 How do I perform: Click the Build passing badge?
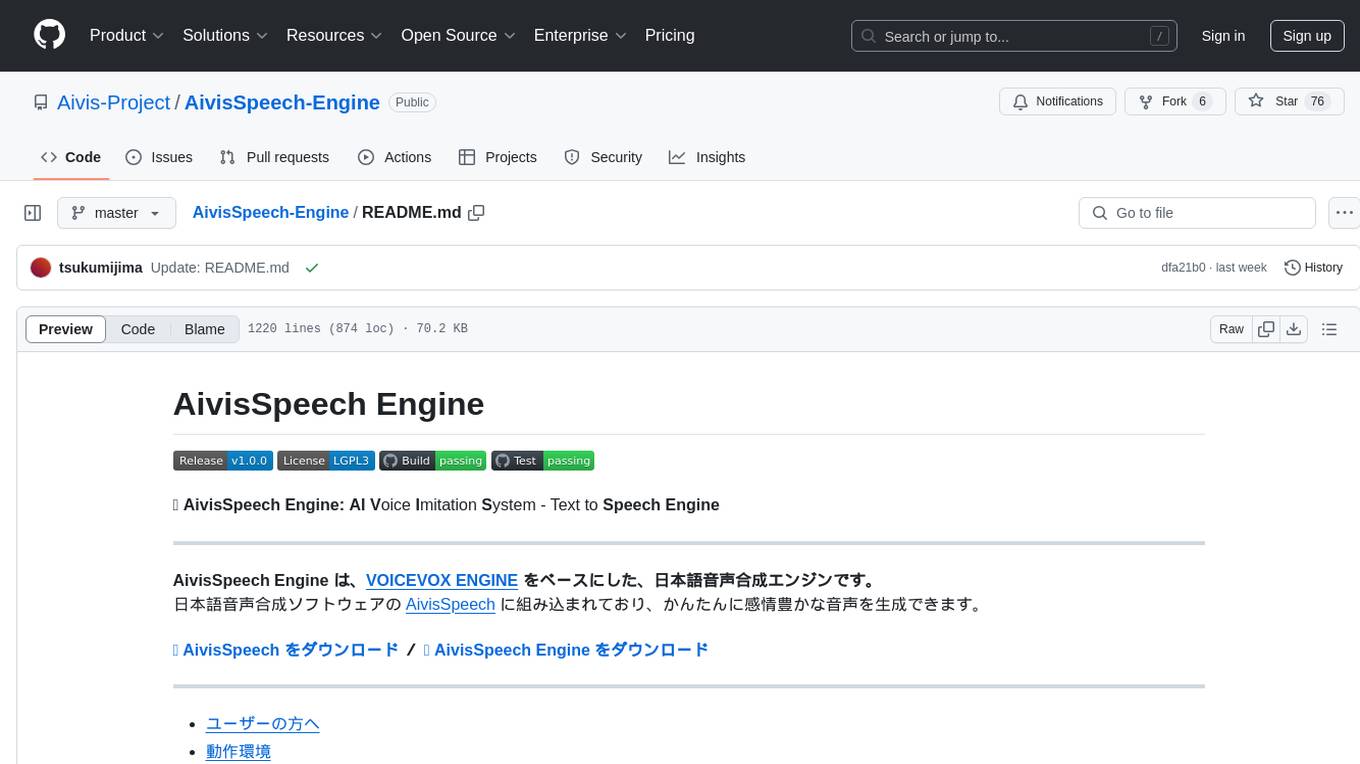click(x=432, y=460)
